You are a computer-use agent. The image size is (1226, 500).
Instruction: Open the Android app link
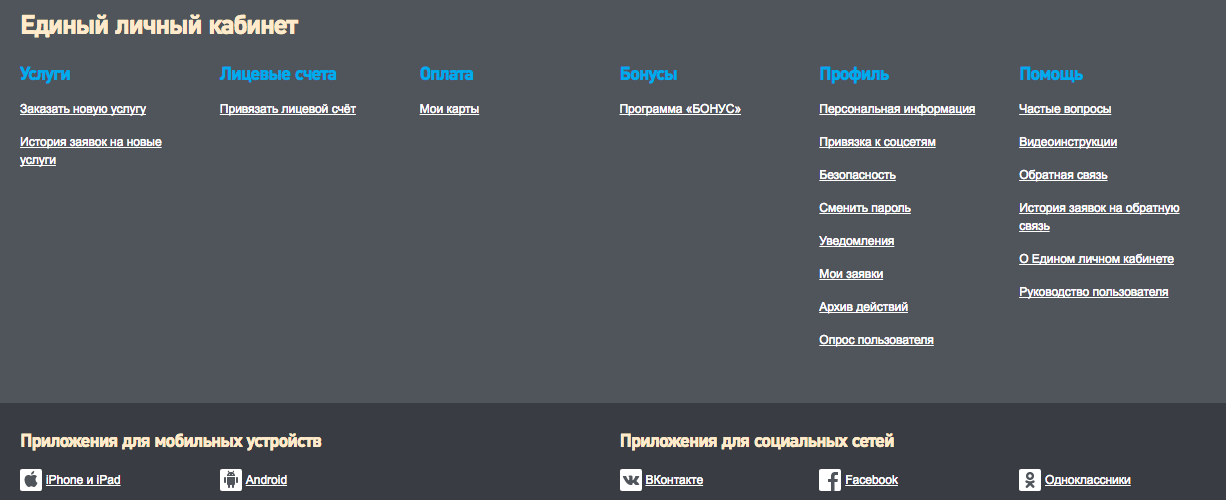click(x=266, y=480)
